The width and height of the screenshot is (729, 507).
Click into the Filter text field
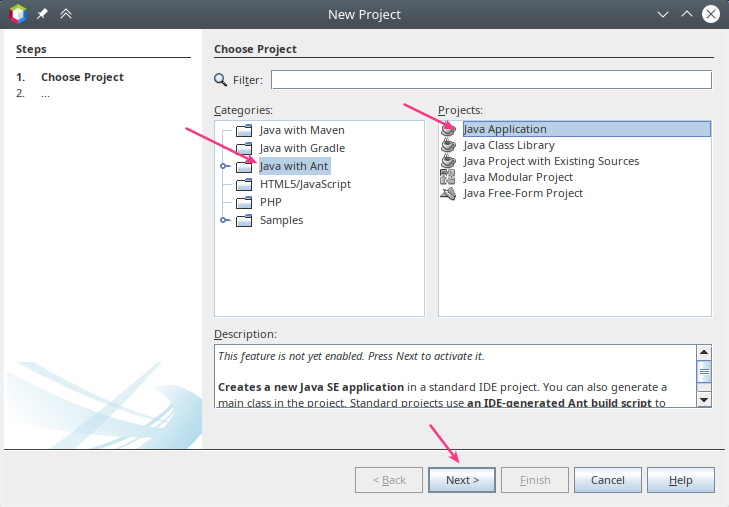pos(490,80)
